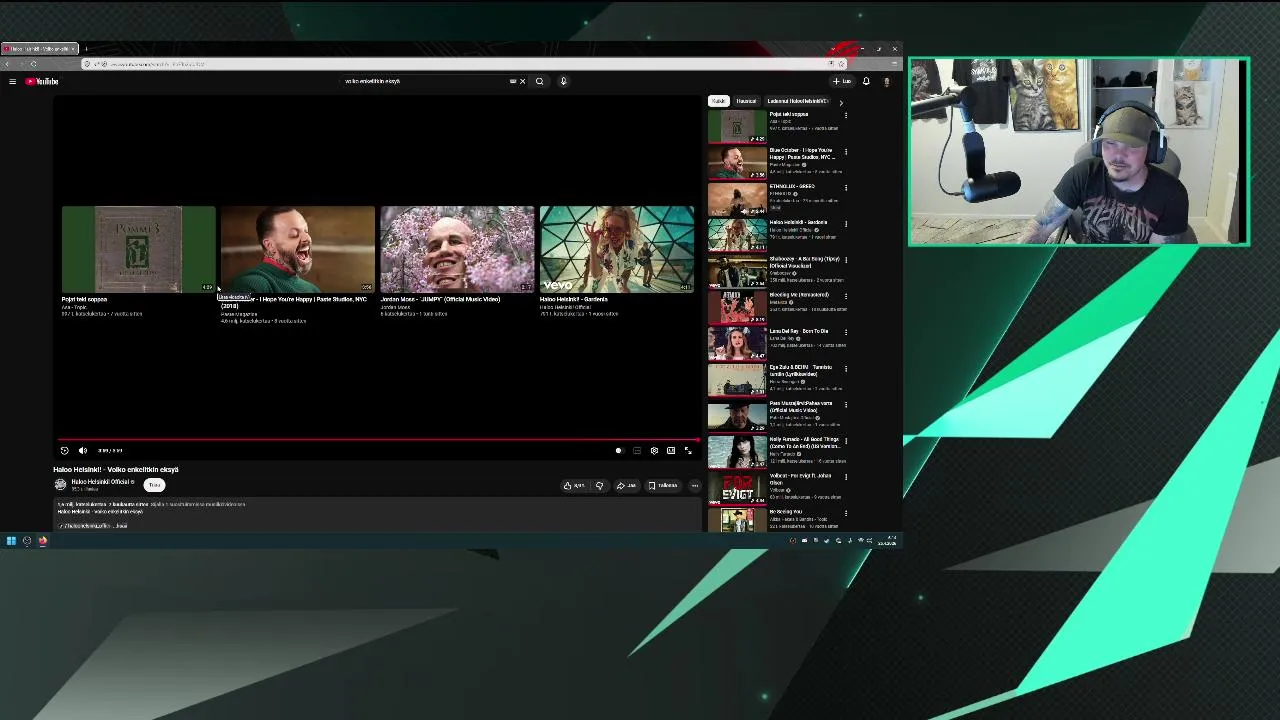Open Haloo Helsinki Official channel avatar
This screenshot has height=720, width=1280.
[60, 485]
